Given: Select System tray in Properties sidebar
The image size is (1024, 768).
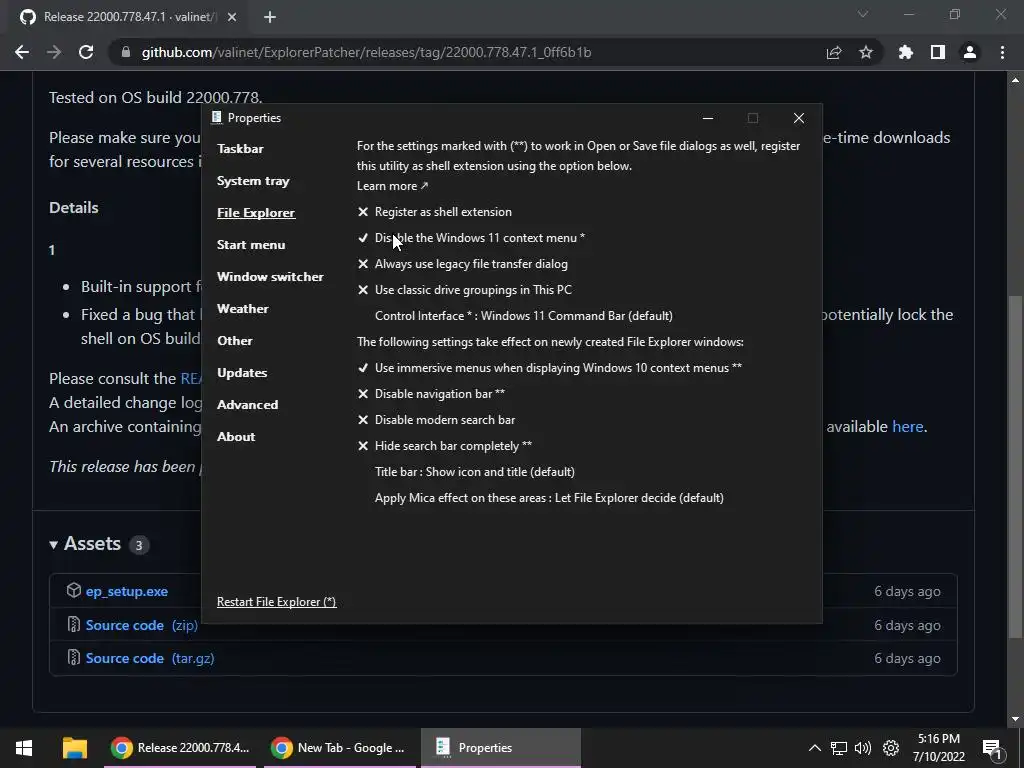Looking at the screenshot, I should tap(253, 181).
